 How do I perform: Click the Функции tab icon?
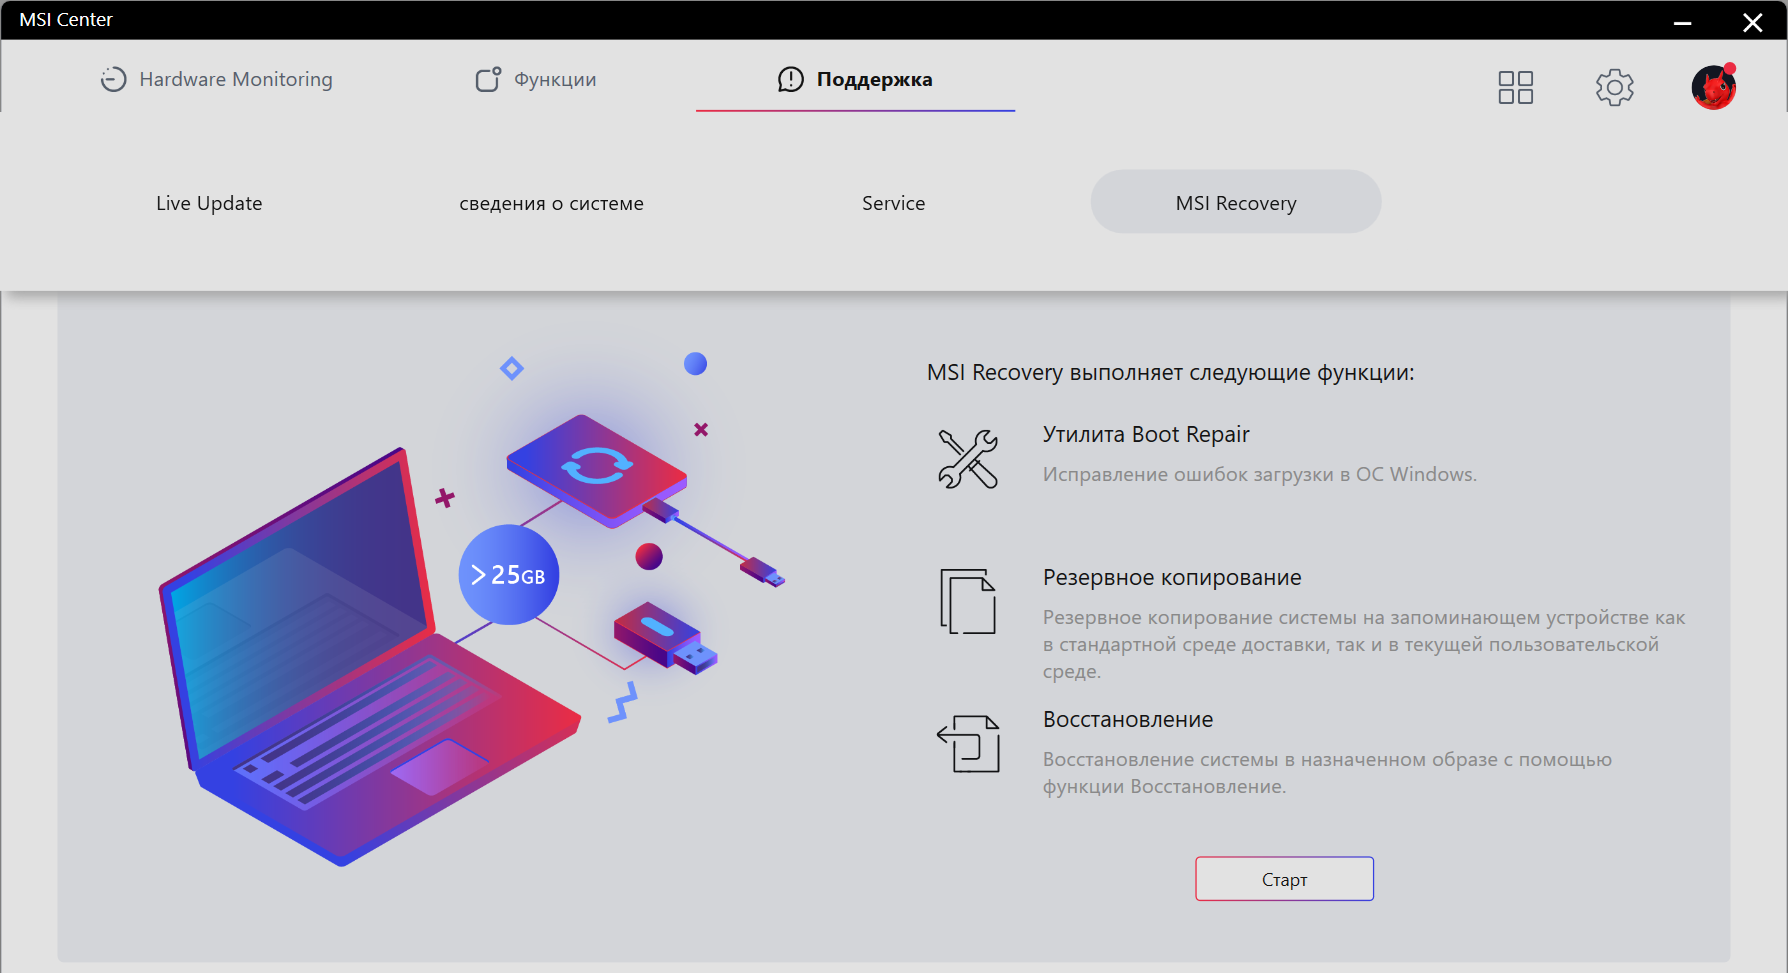[x=488, y=79]
